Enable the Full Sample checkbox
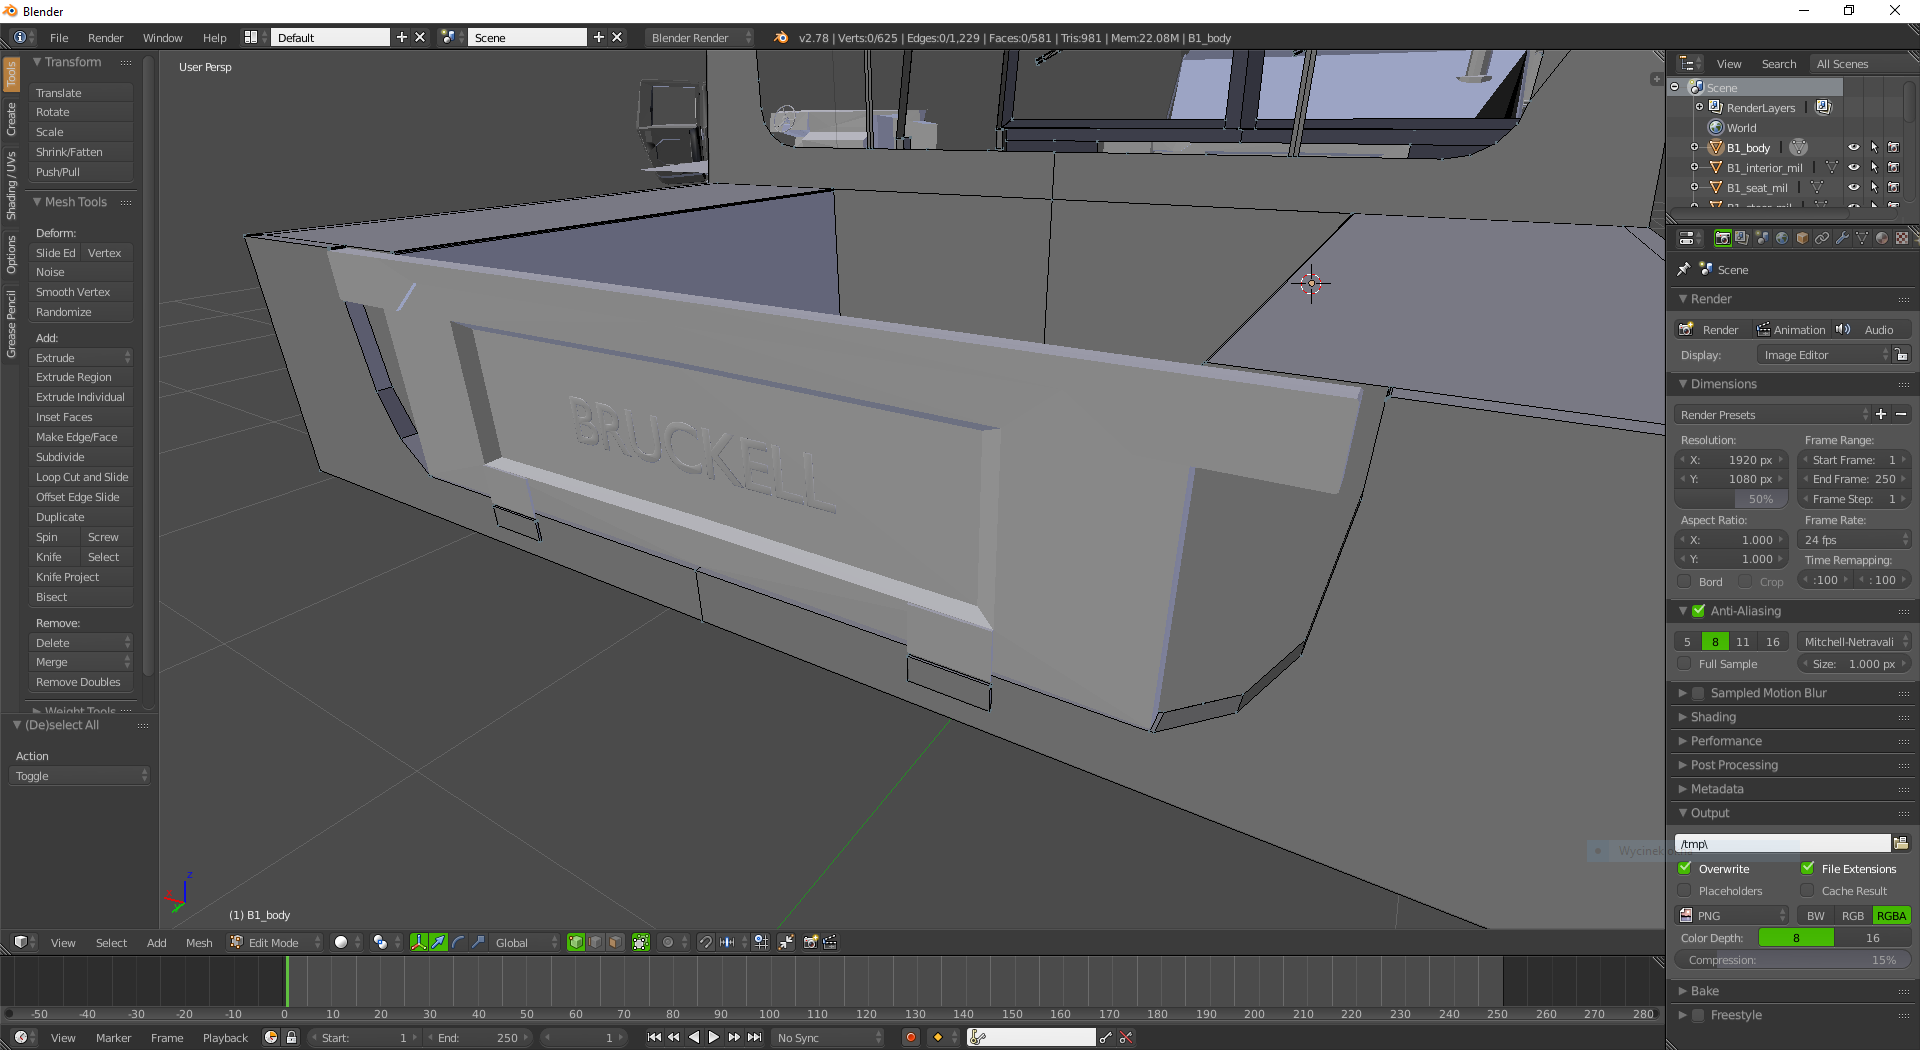The image size is (1920, 1050). pos(1685,664)
